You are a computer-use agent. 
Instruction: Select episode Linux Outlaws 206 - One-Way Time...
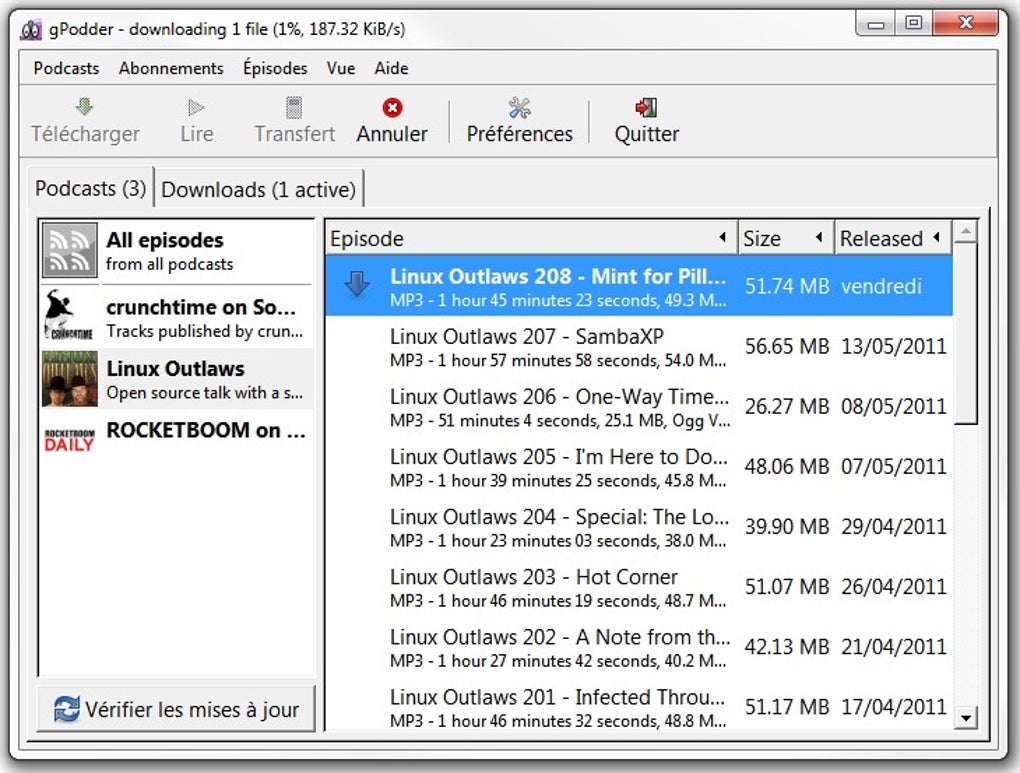[x=639, y=407]
